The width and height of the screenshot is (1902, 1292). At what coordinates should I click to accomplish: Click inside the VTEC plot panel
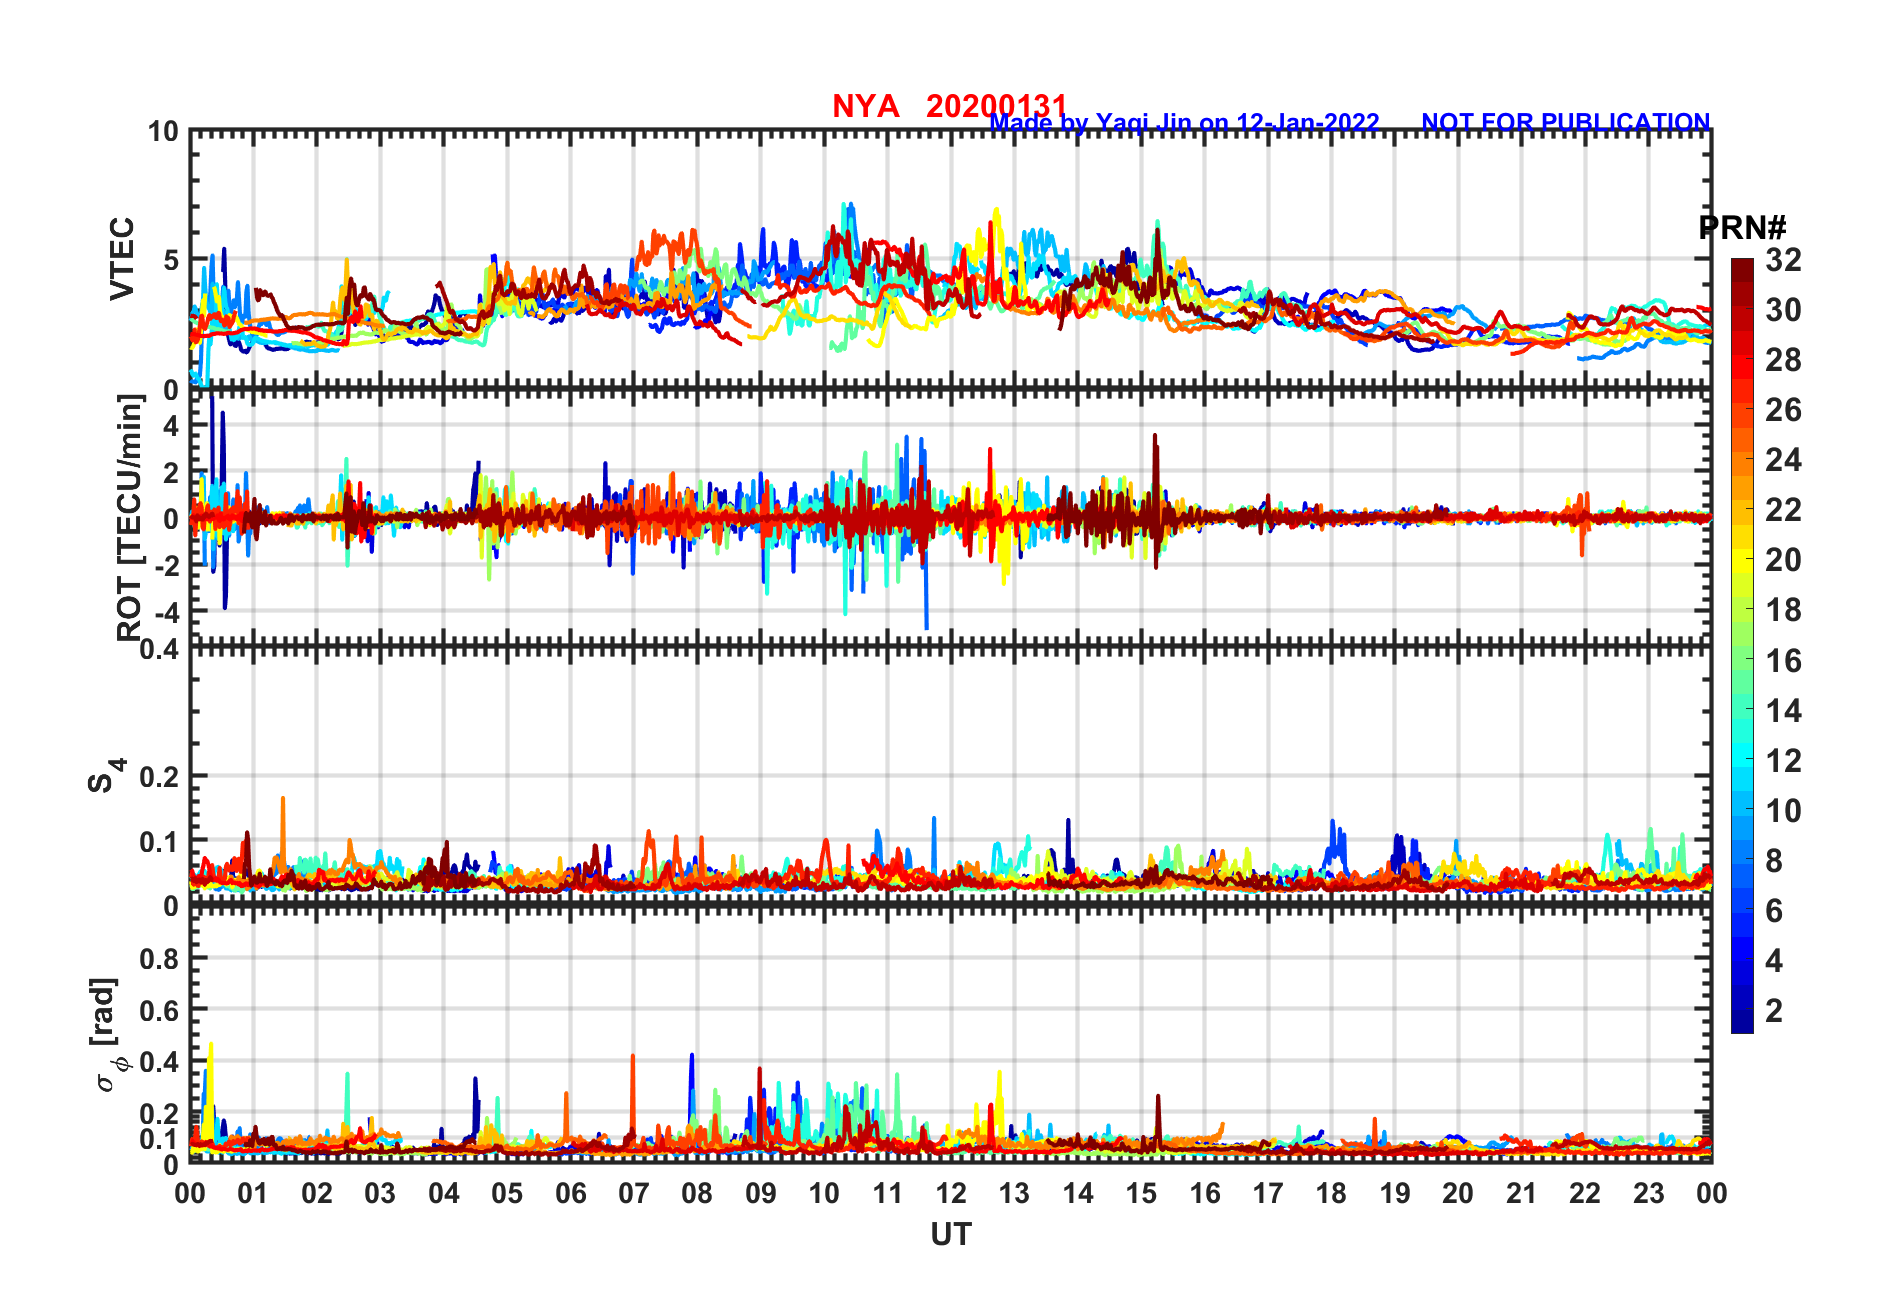(x=951, y=260)
